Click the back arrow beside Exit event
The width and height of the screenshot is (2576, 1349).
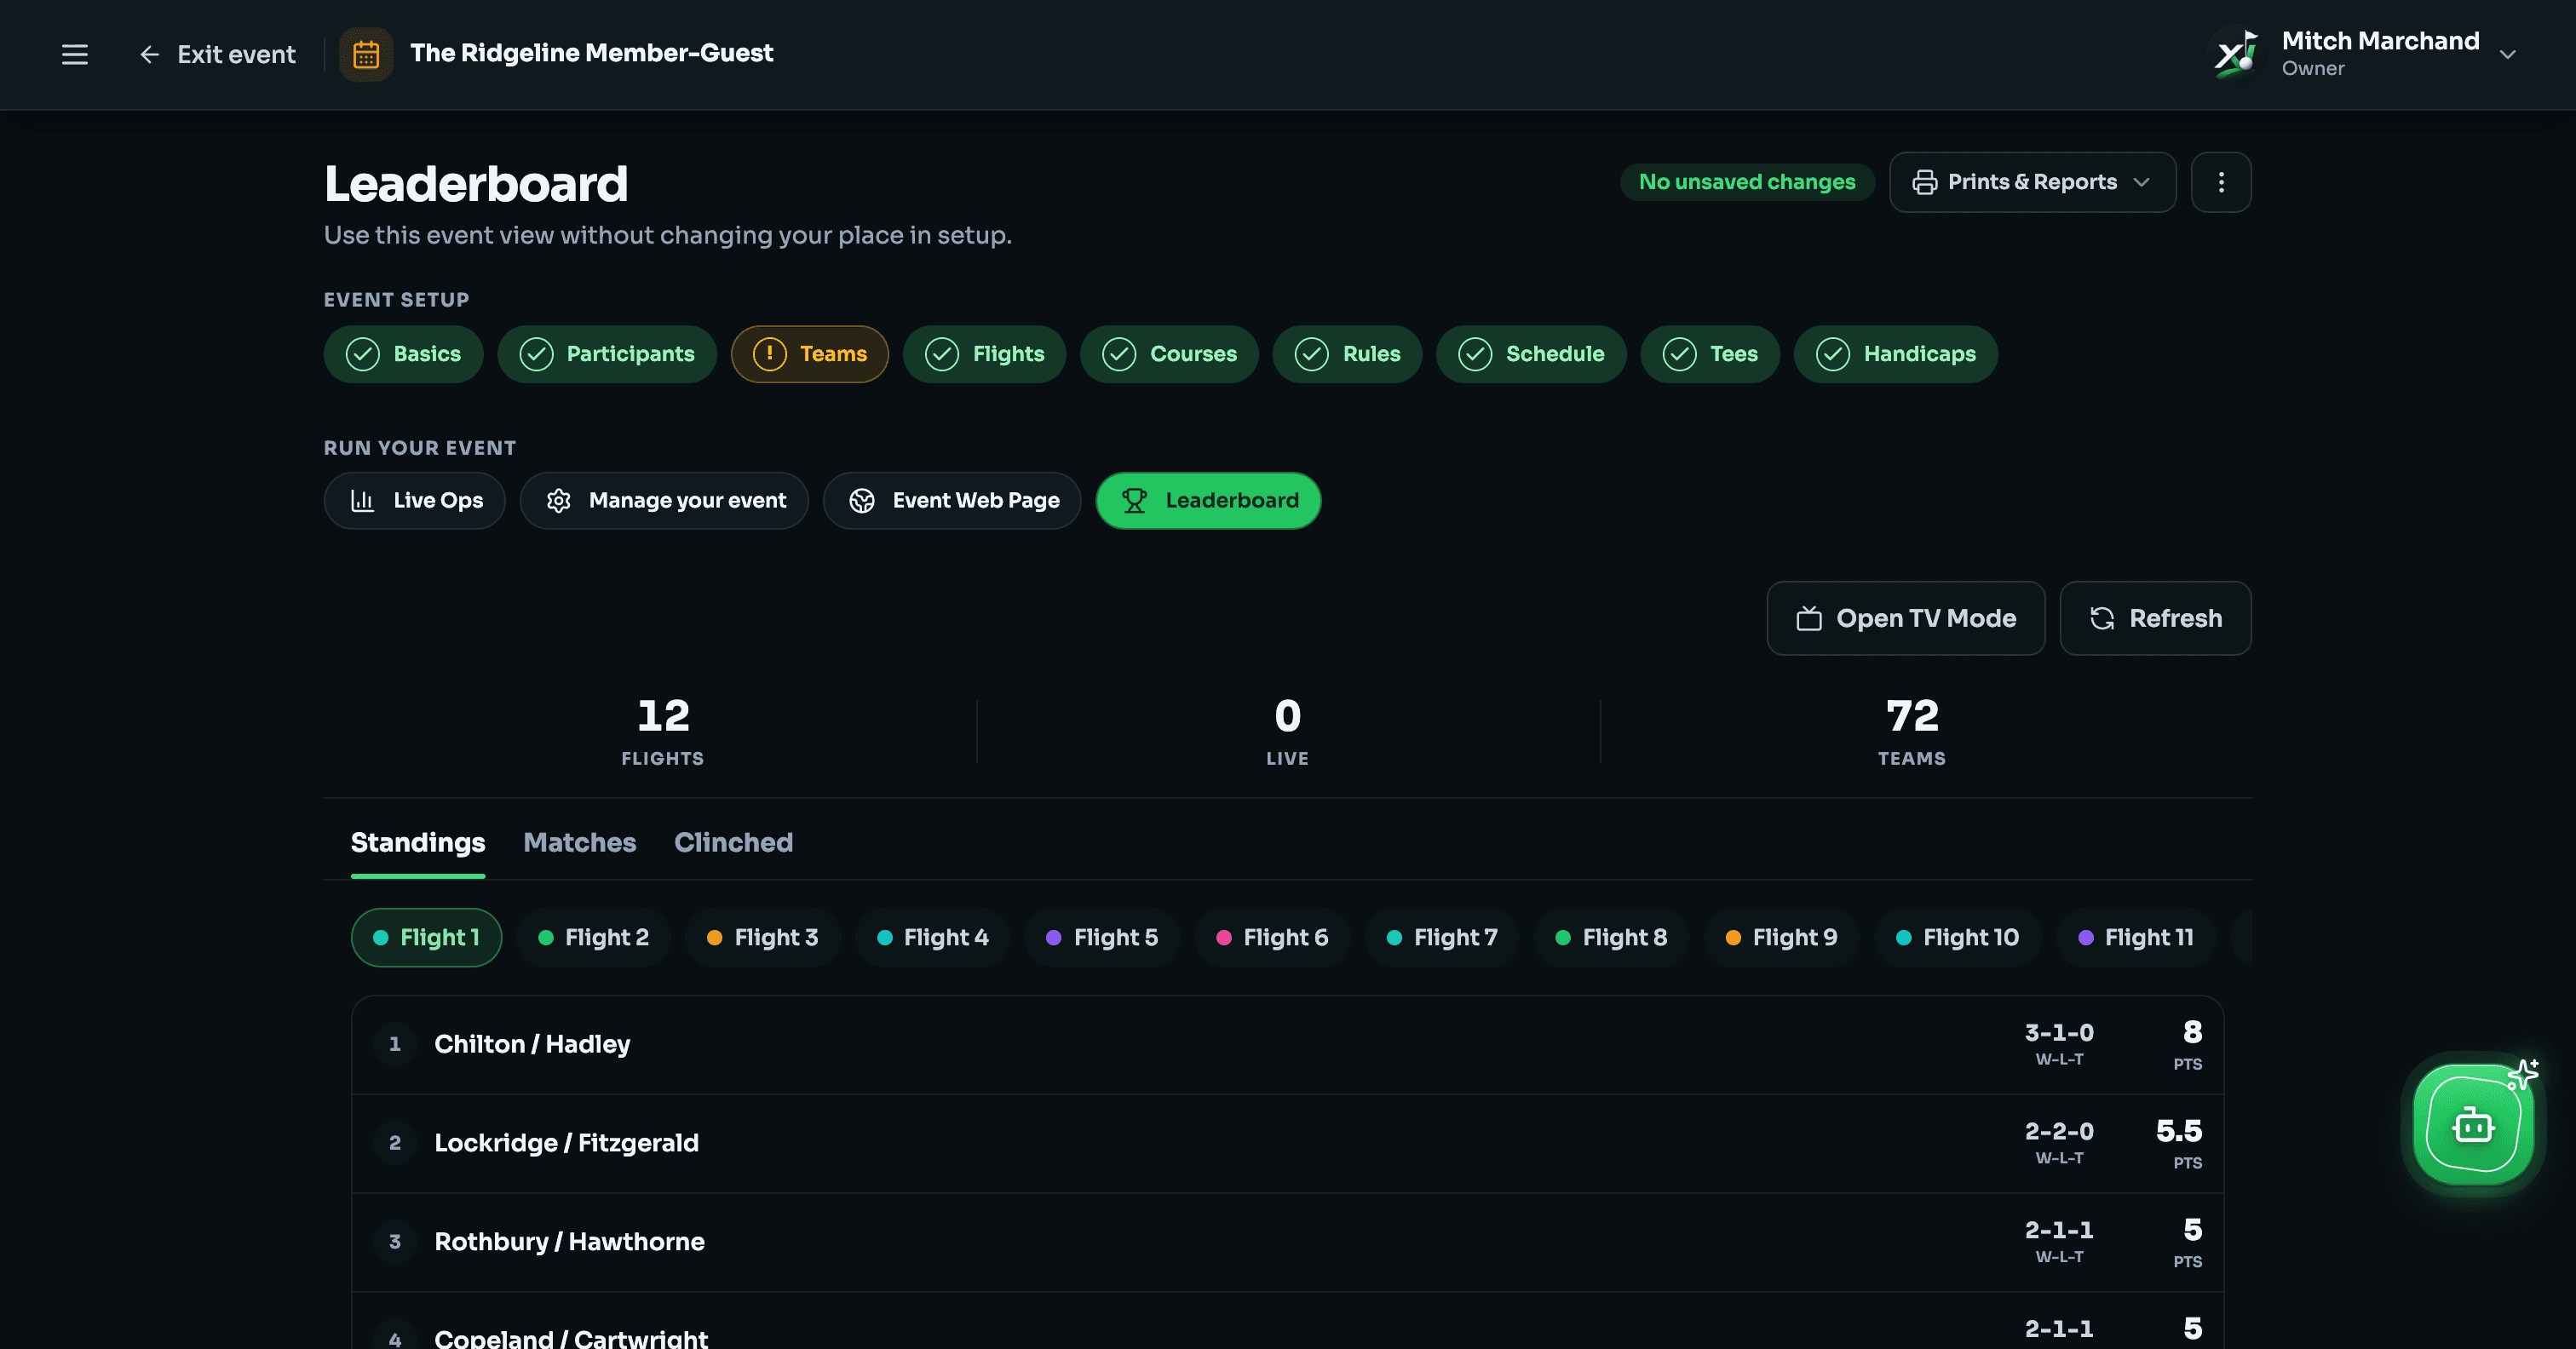click(x=150, y=54)
